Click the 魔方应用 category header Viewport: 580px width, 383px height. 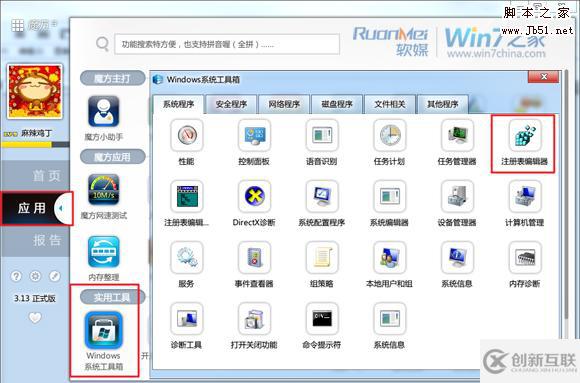pyautogui.click(x=112, y=157)
